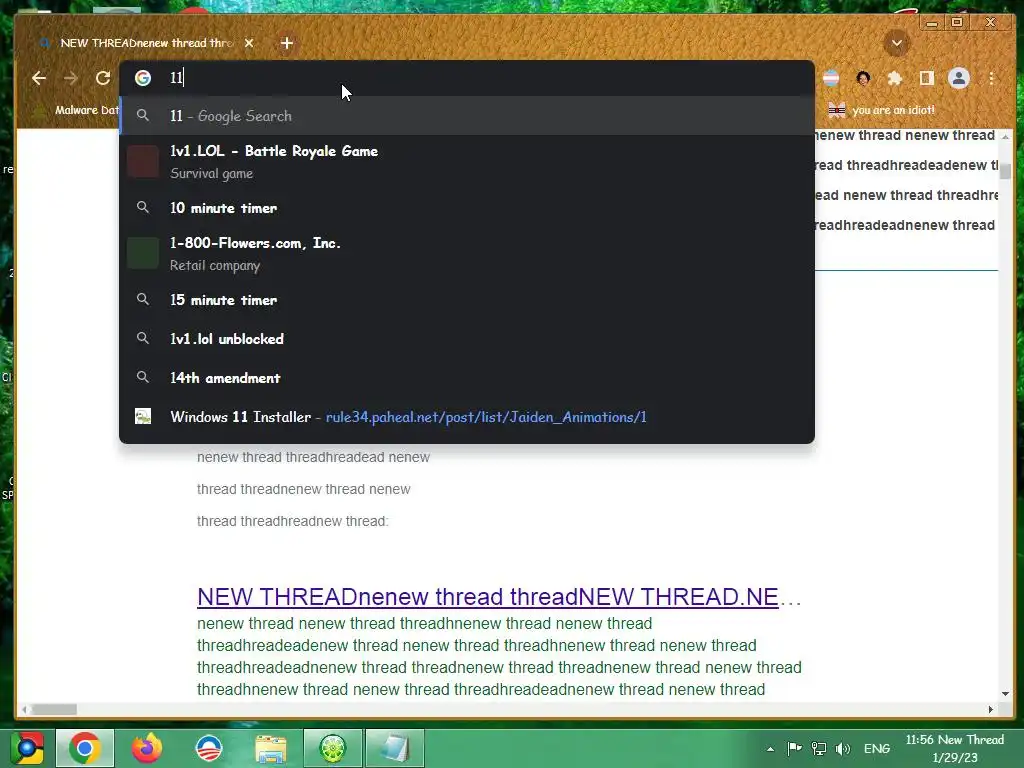The image size is (1024, 768).
Task: Select the NEW THREADnenew thread browser tab
Action: point(147,43)
